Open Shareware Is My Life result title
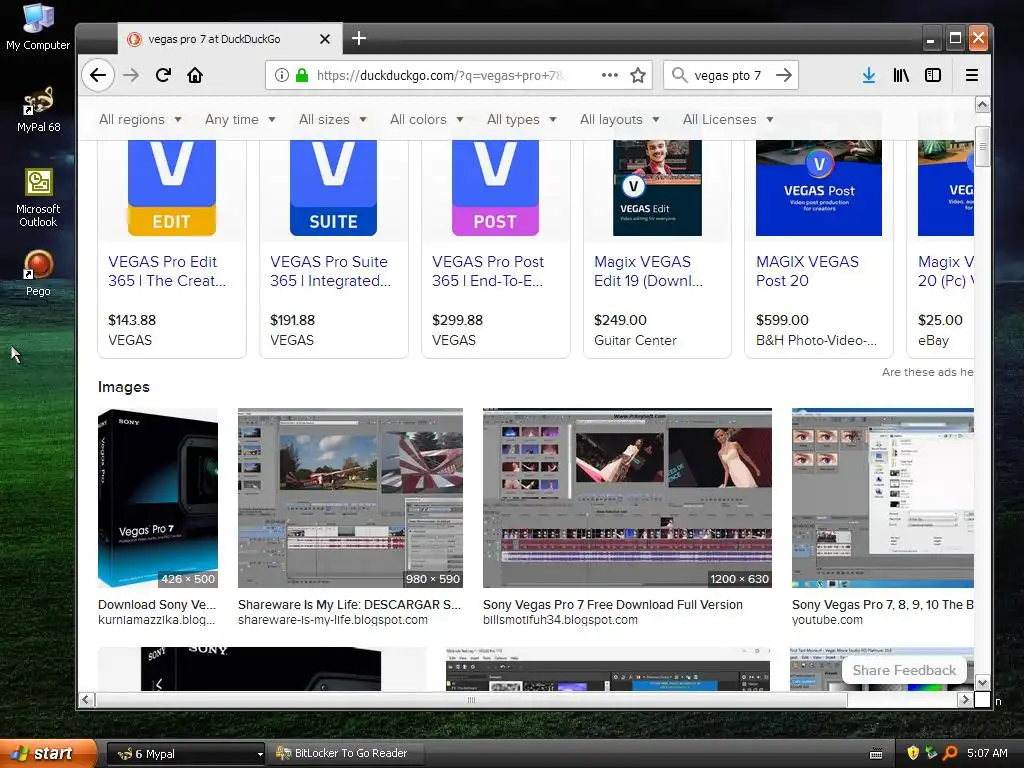 click(349, 605)
